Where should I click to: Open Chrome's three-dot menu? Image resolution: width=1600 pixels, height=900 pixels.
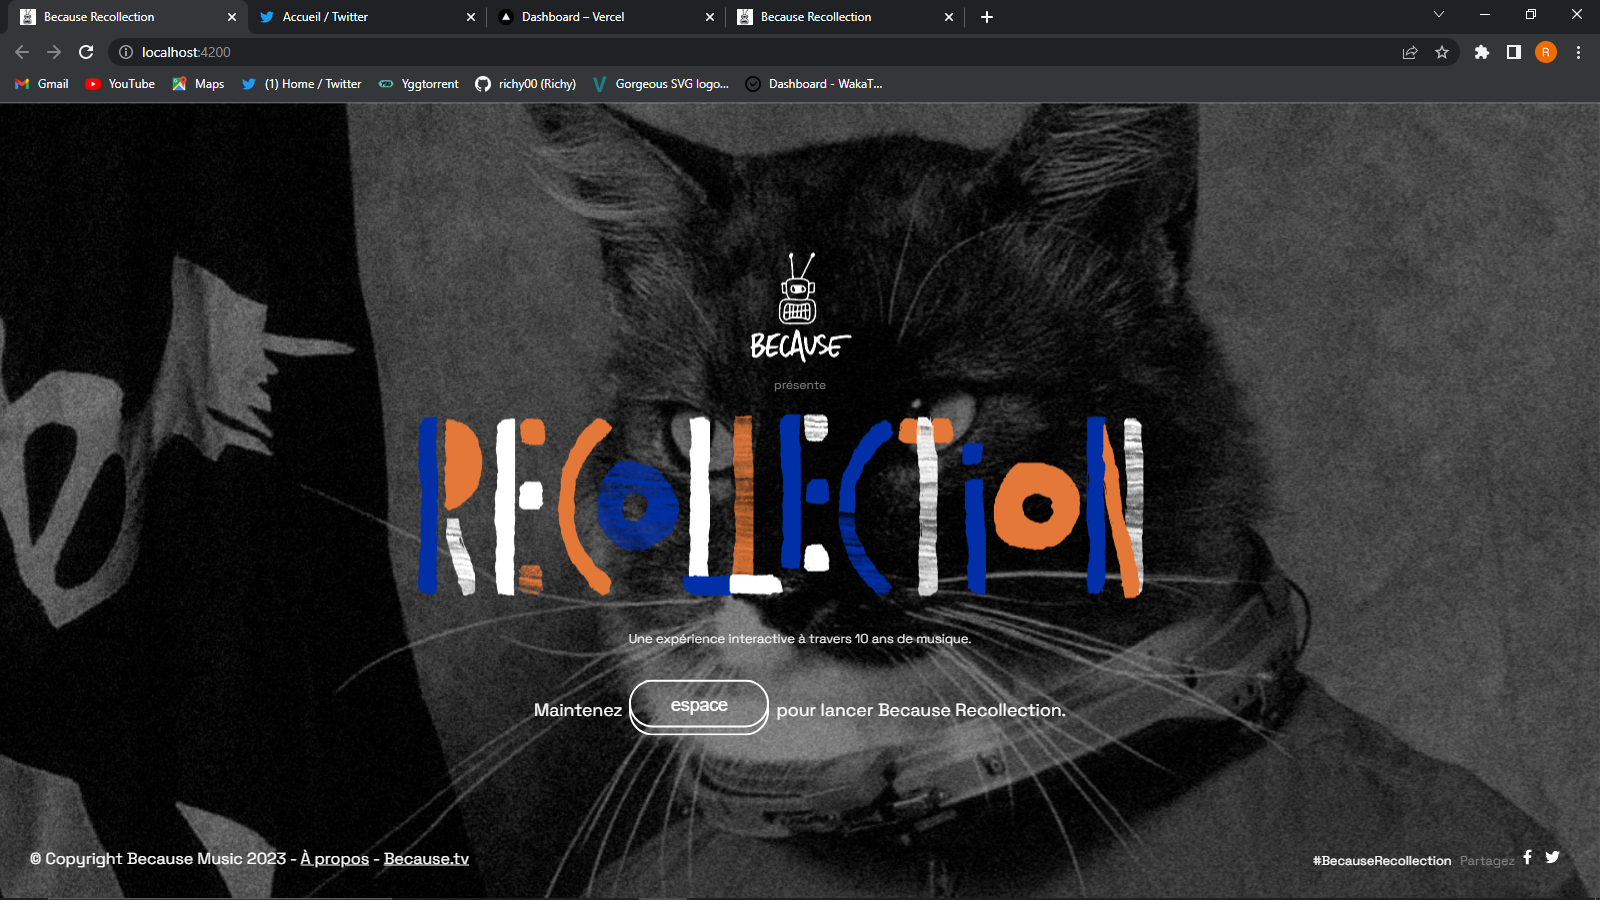[x=1578, y=52]
